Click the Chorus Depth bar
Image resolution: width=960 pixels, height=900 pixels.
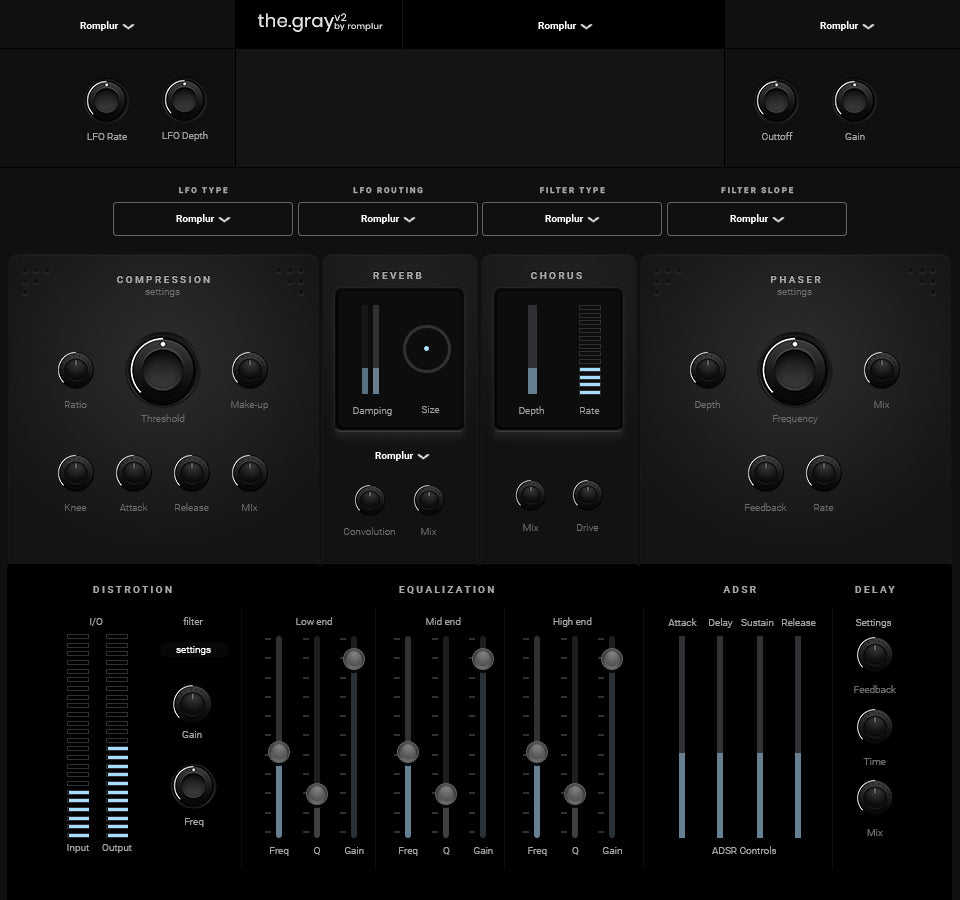[533, 350]
